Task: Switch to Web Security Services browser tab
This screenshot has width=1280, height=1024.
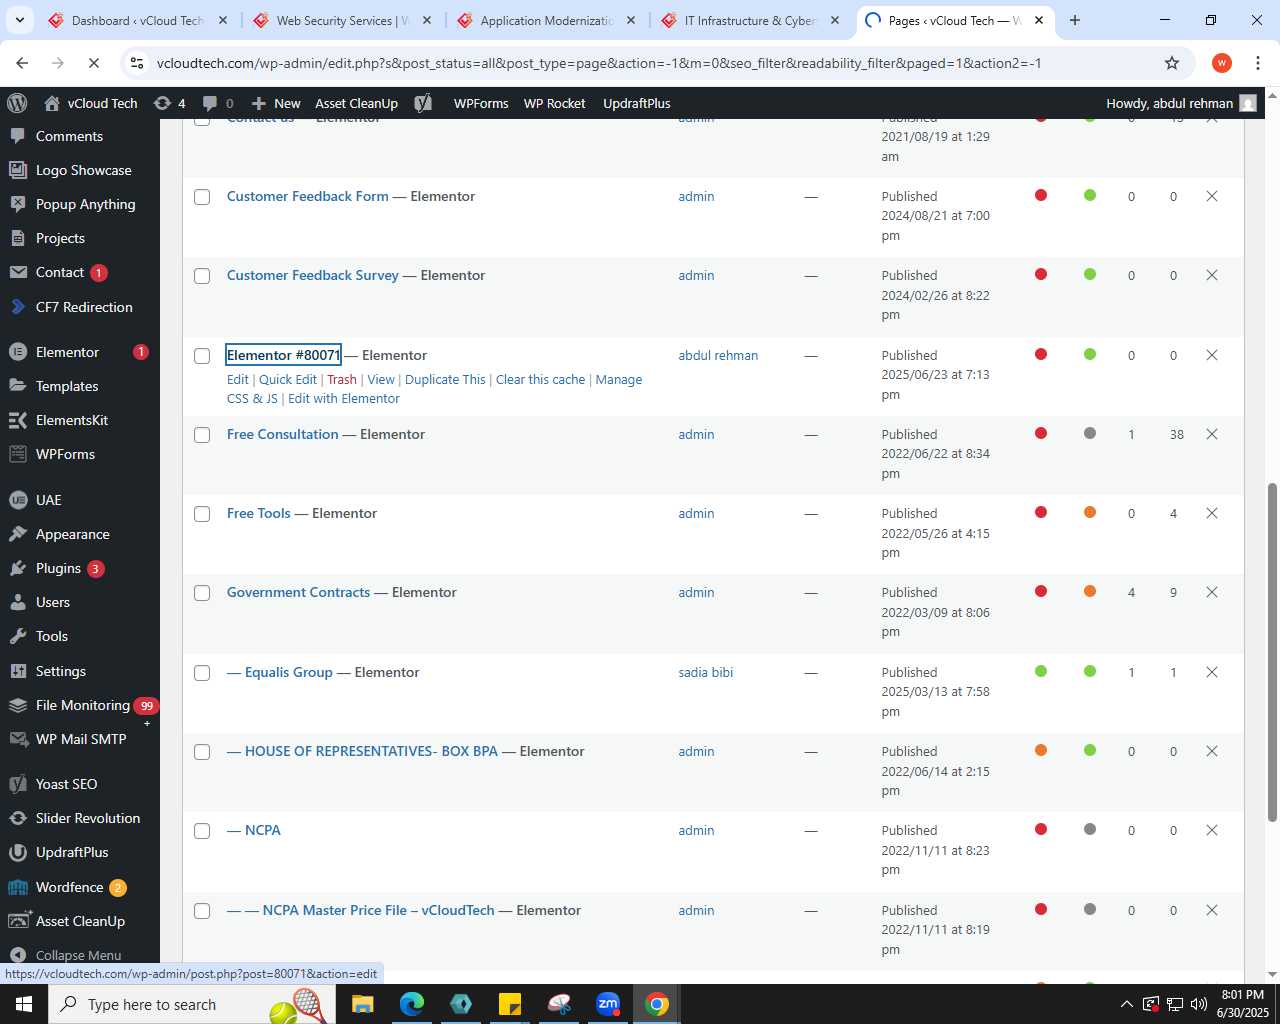Action: [x=344, y=20]
